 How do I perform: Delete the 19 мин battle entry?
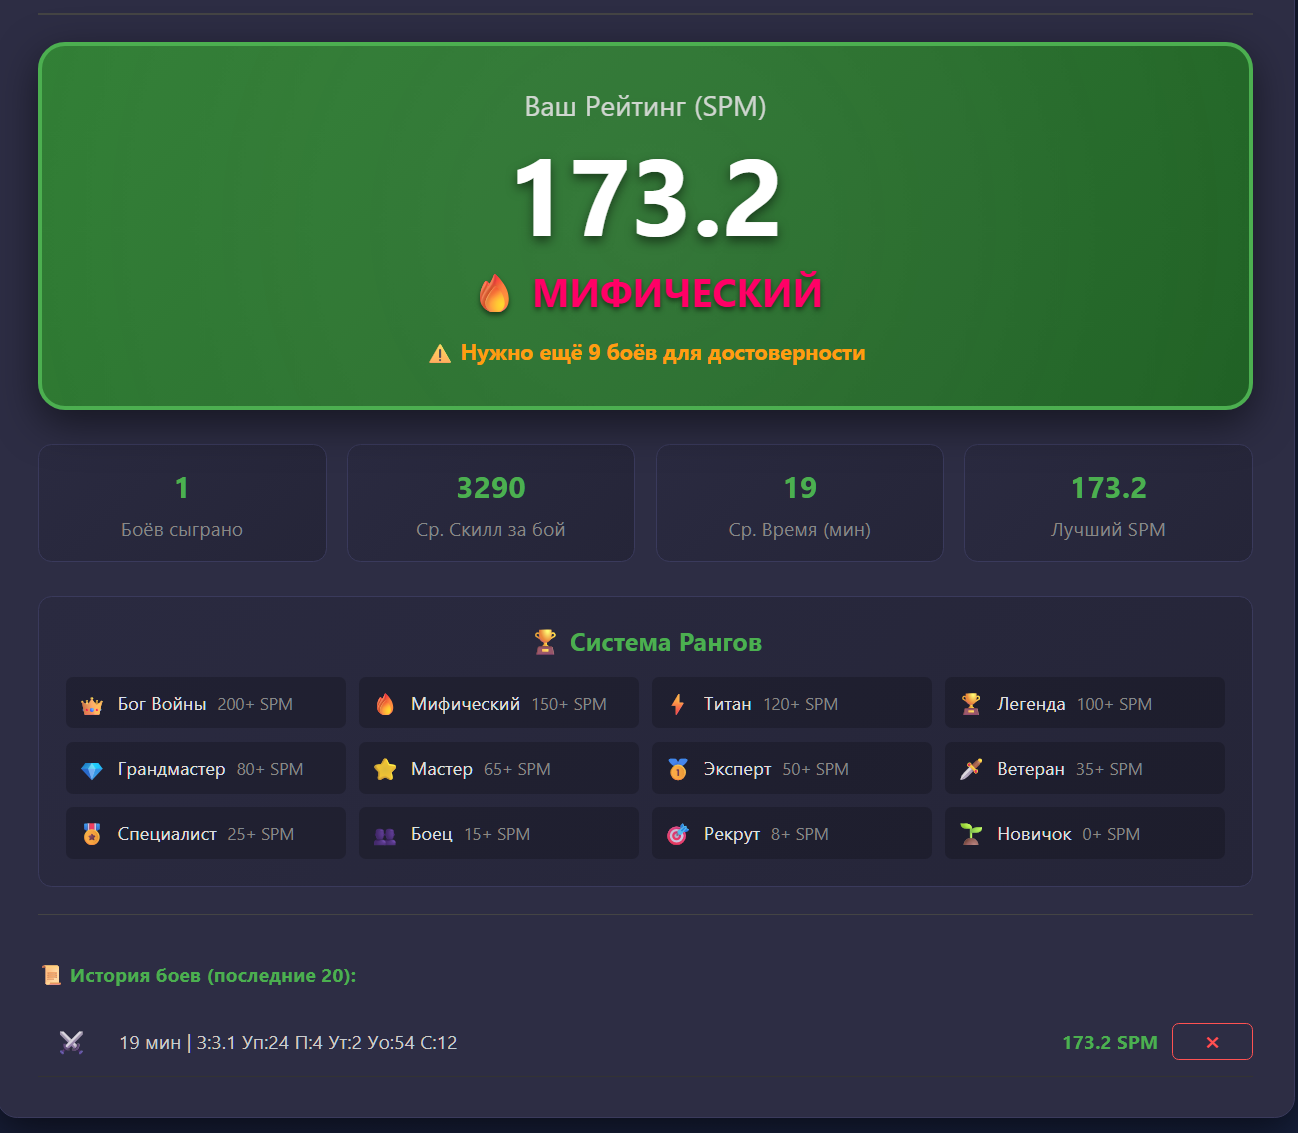click(x=1212, y=1042)
